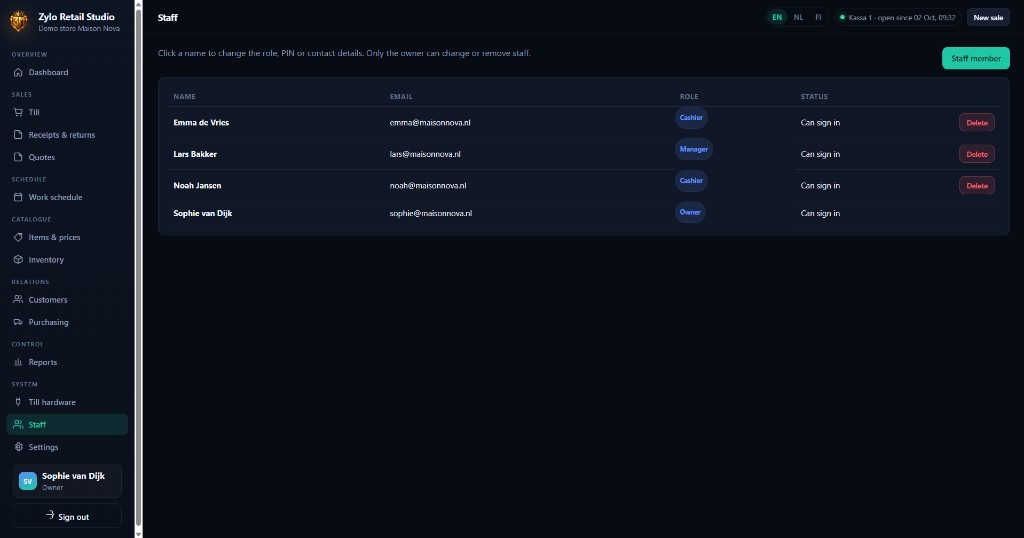Click the Dashboard home icon

[x=18, y=72]
